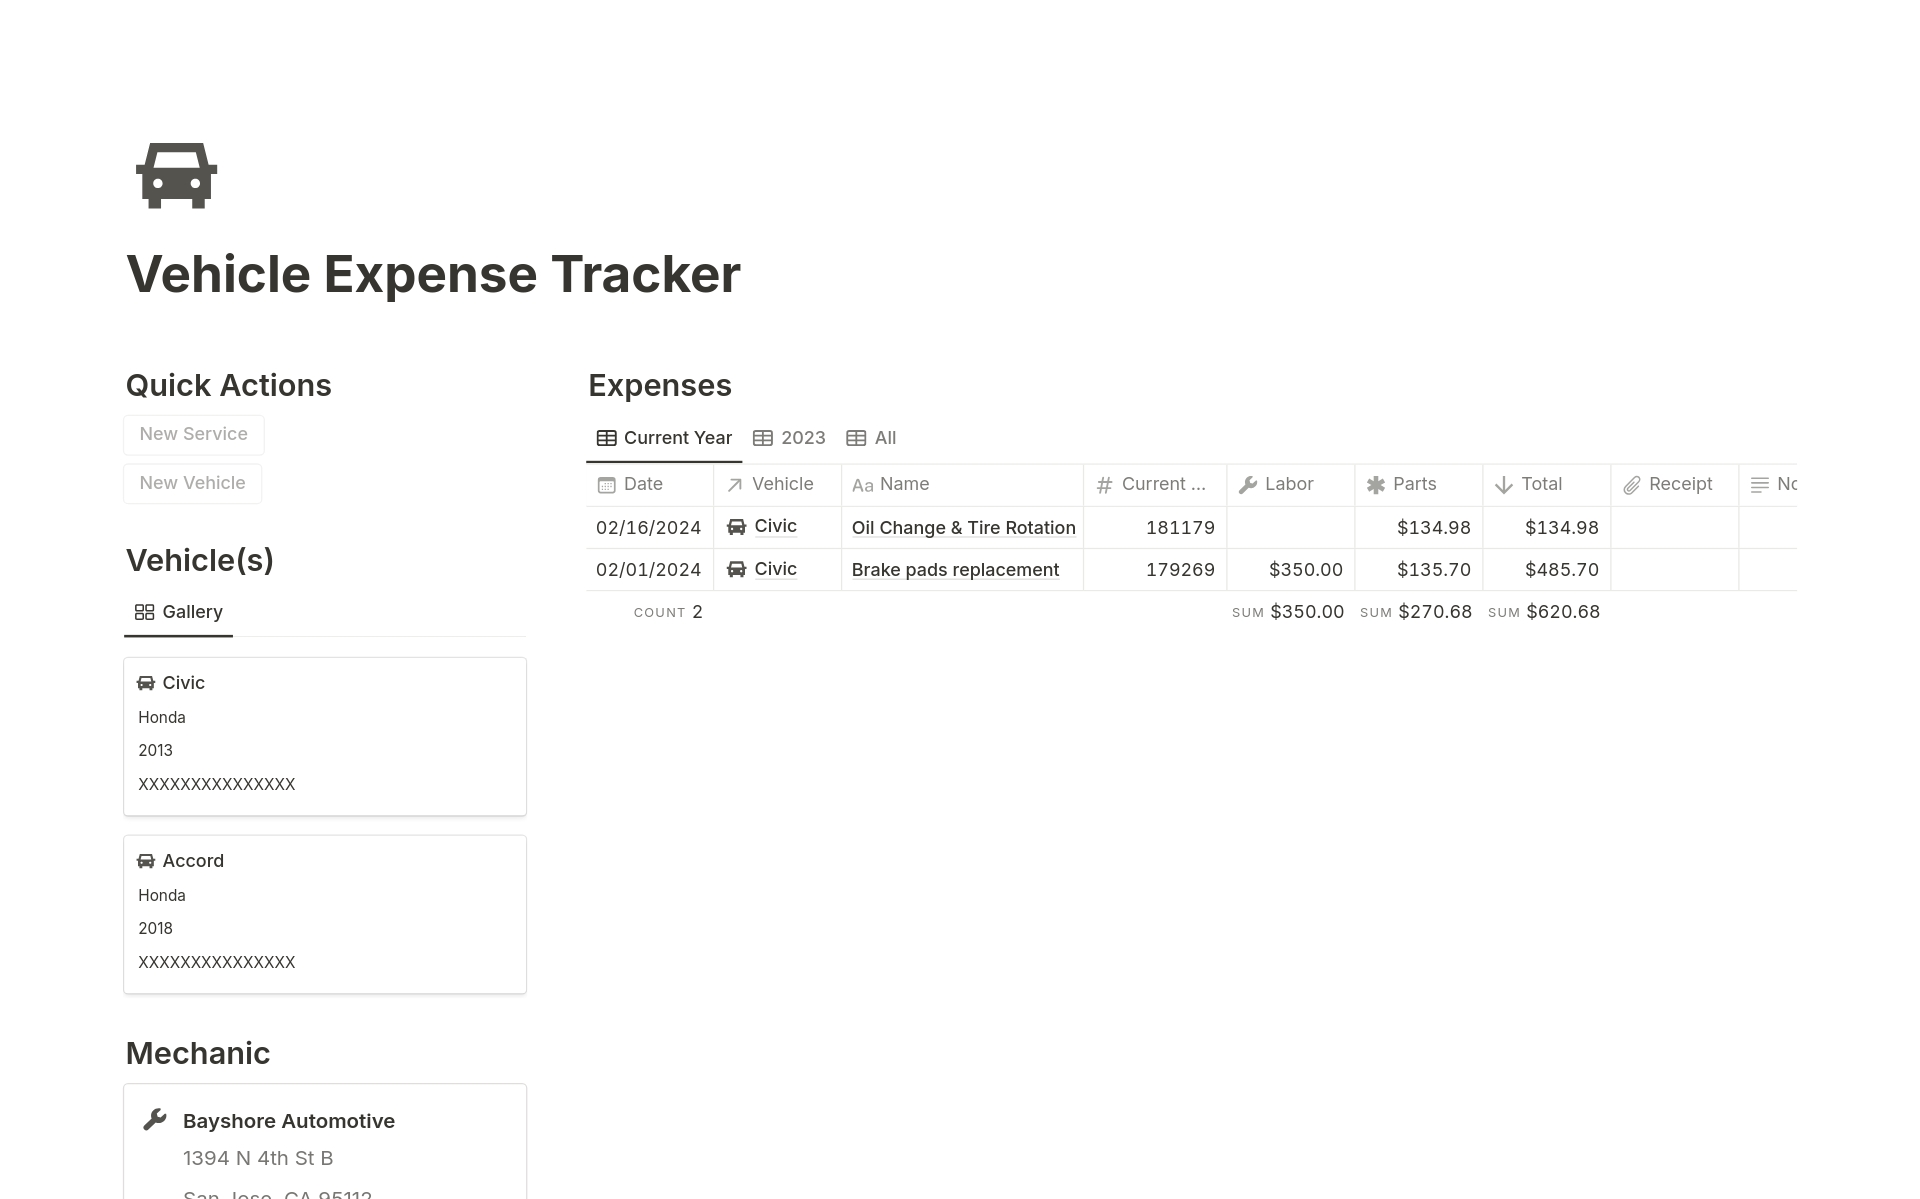This screenshot has width=1920, height=1199.
Task: Click the wrench icon in Labor column header
Action: coord(1248,485)
